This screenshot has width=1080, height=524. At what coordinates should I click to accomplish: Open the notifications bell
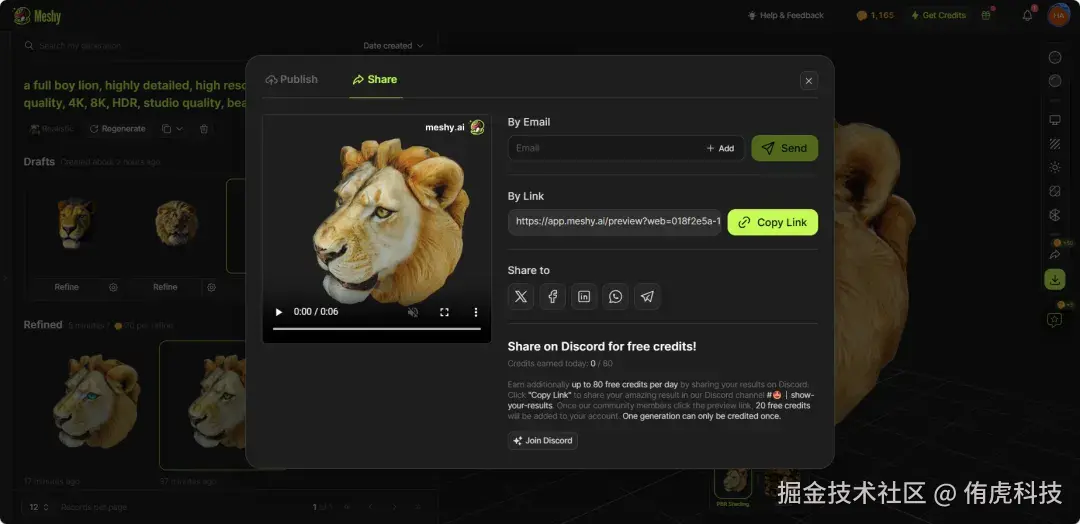1028,15
